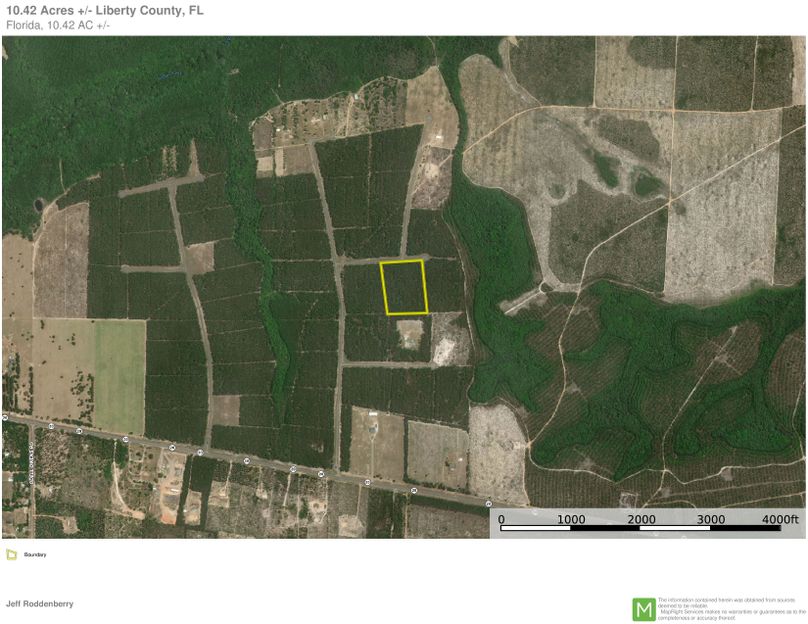808x624 pixels.
Task: Select the green MapRight "M" logo
Action: click(x=645, y=606)
